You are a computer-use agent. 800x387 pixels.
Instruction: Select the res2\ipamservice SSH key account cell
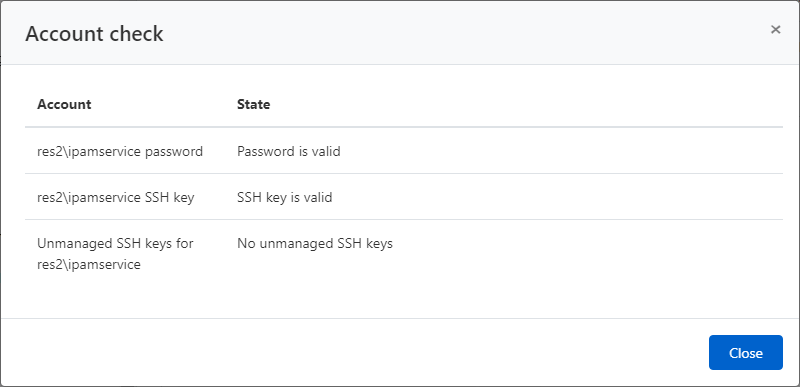pos(116,197)
